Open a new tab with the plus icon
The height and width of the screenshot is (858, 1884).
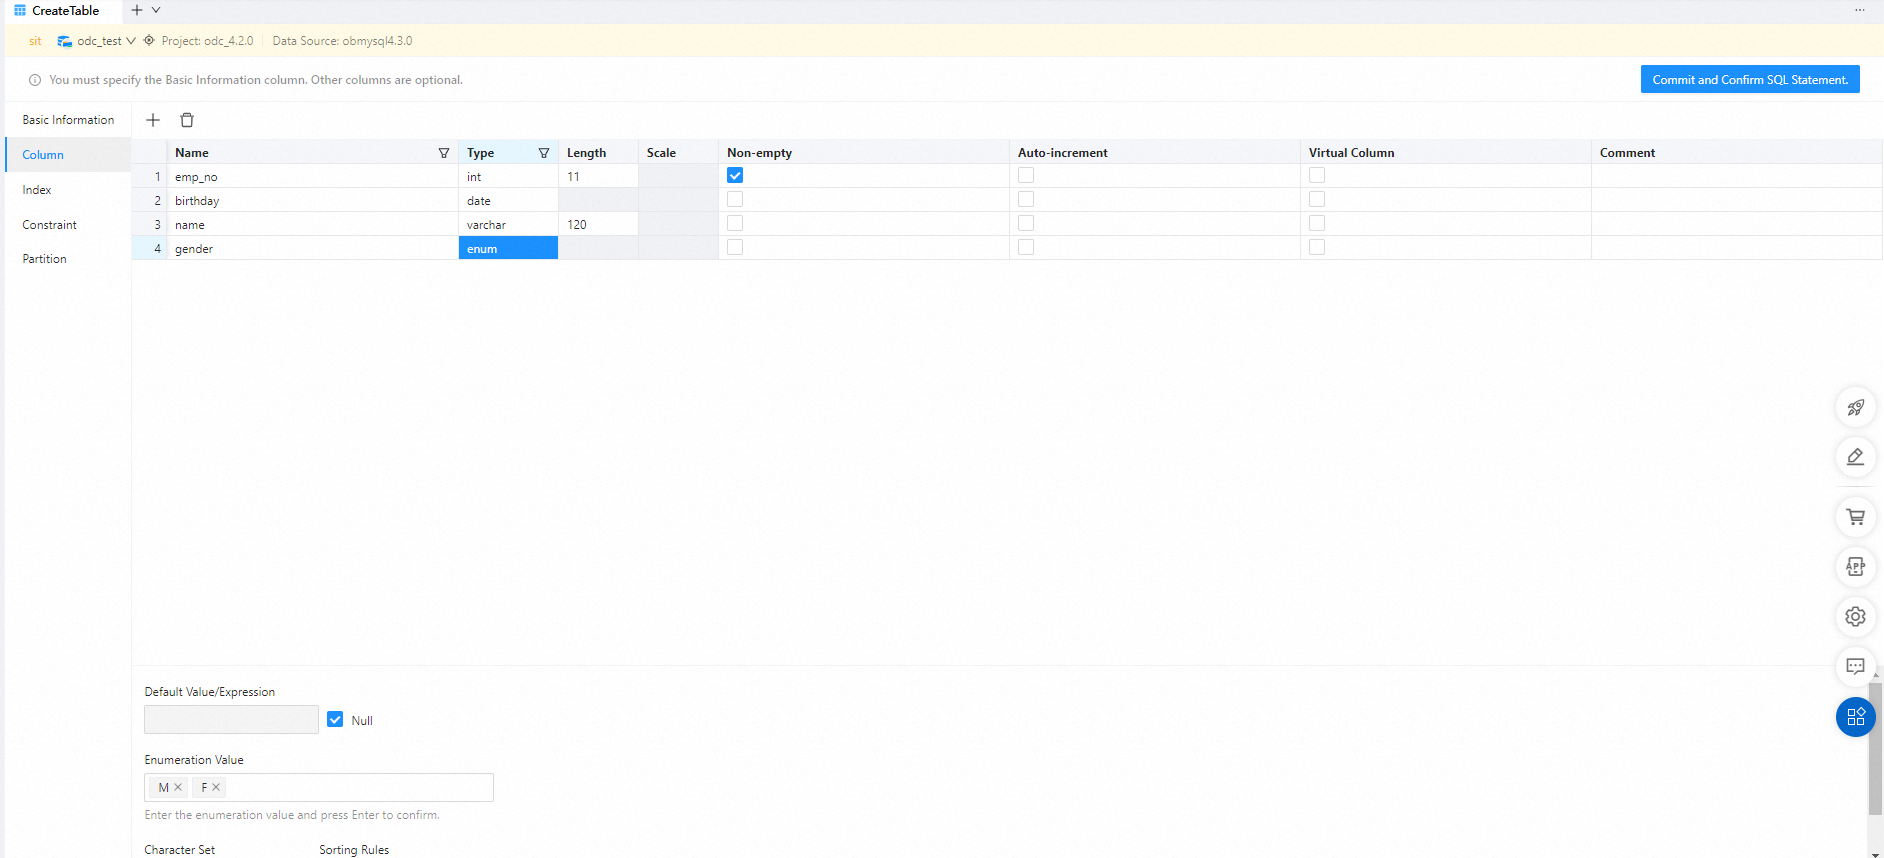click(x=137, y=10)
